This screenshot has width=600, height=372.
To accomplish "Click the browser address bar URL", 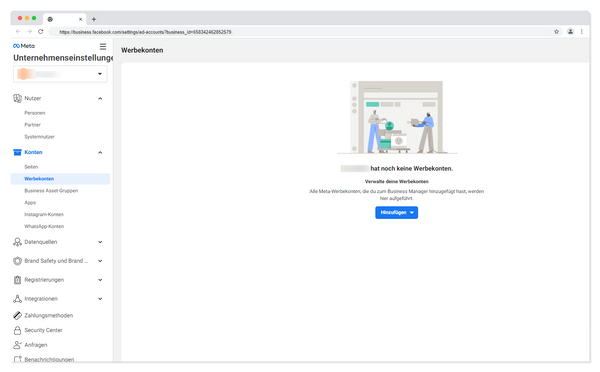I will tap(145, 32).
